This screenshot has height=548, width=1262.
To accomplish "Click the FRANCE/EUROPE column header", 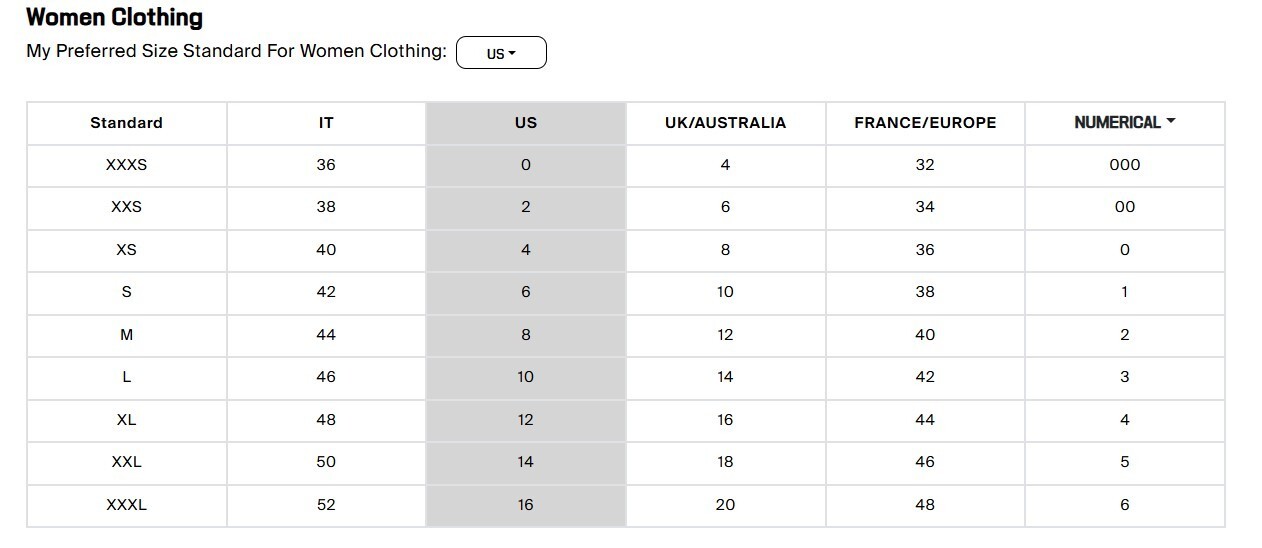I will point(925,123).
